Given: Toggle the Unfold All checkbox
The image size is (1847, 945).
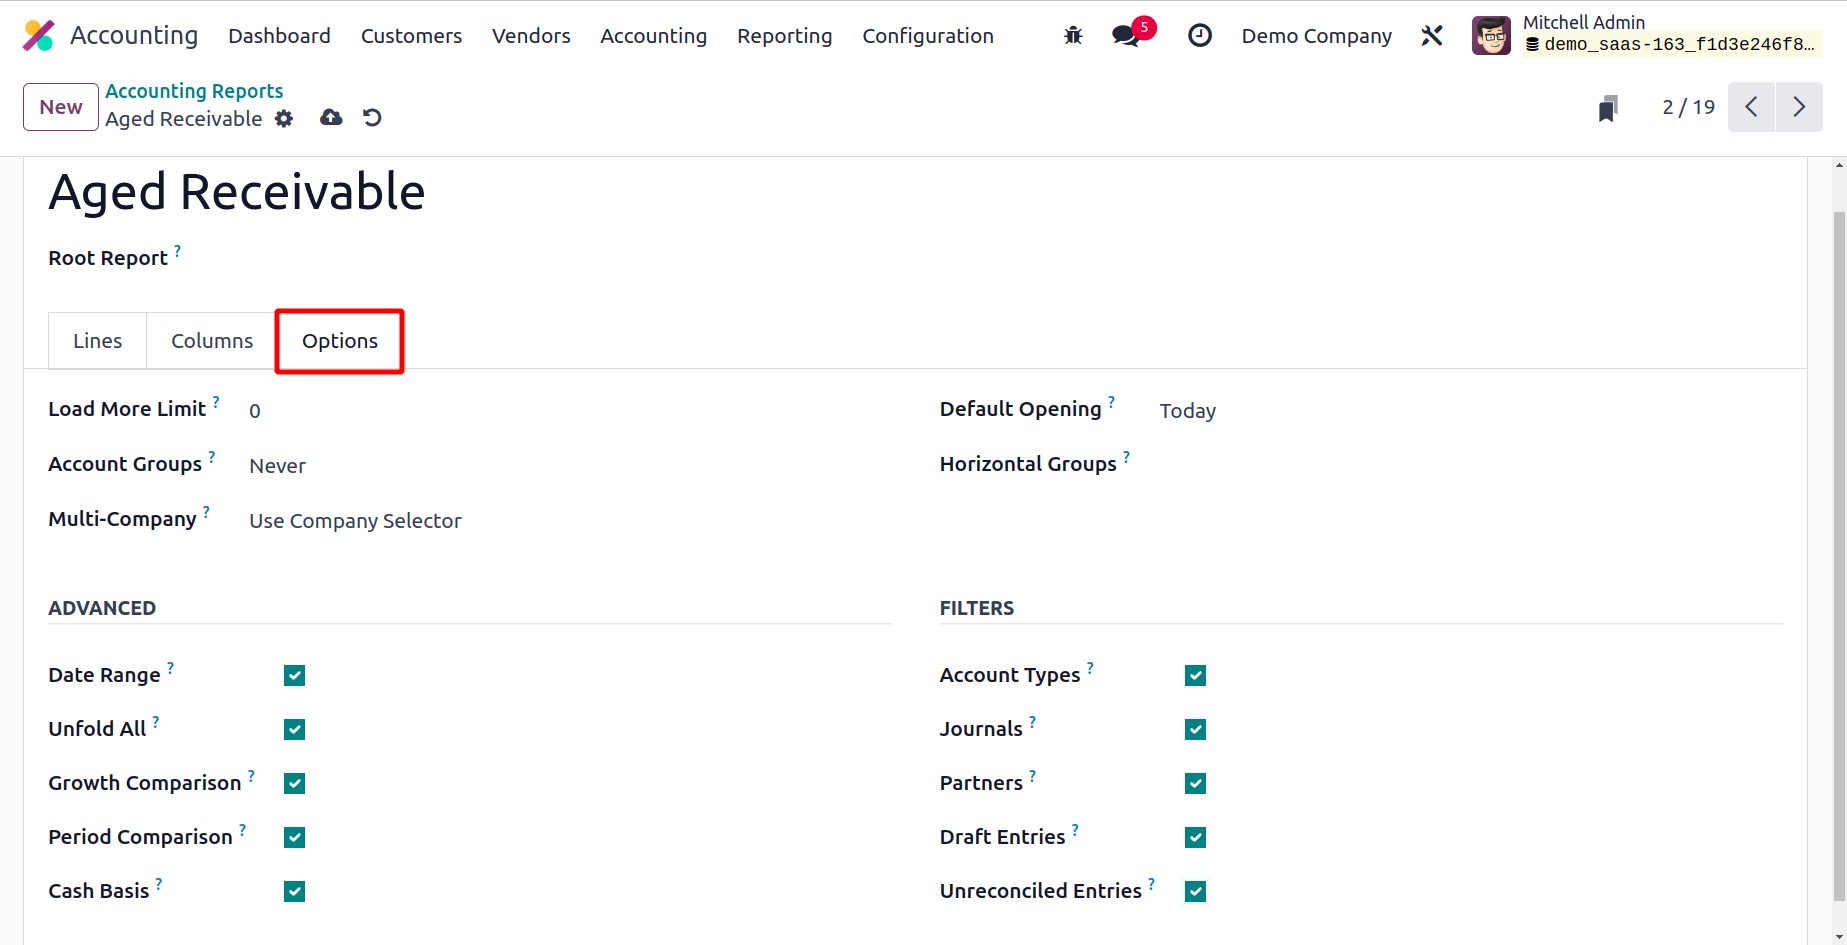Looking at the screenshot, I should point(294,730).
